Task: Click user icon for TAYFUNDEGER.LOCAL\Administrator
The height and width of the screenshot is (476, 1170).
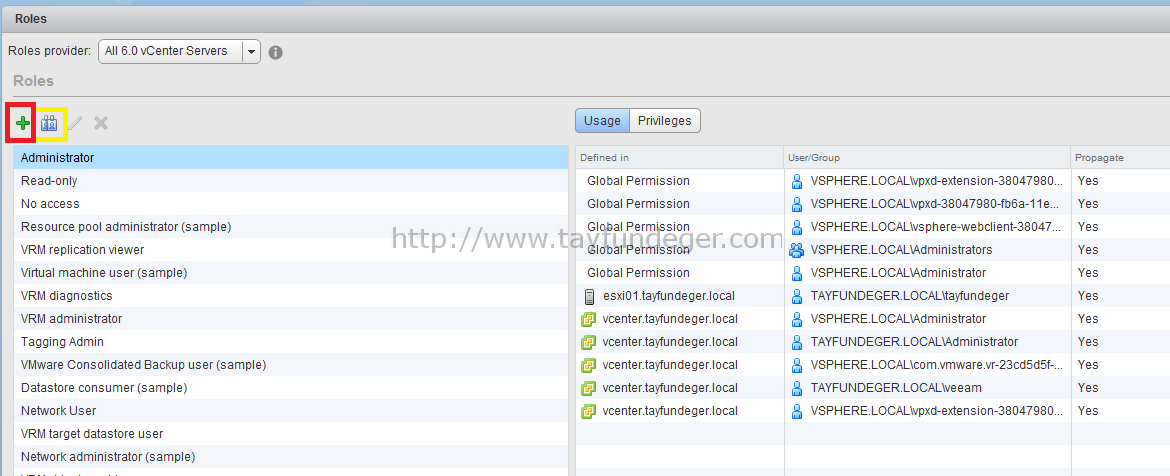Action: pyautogui.click(x=797, y=342)
